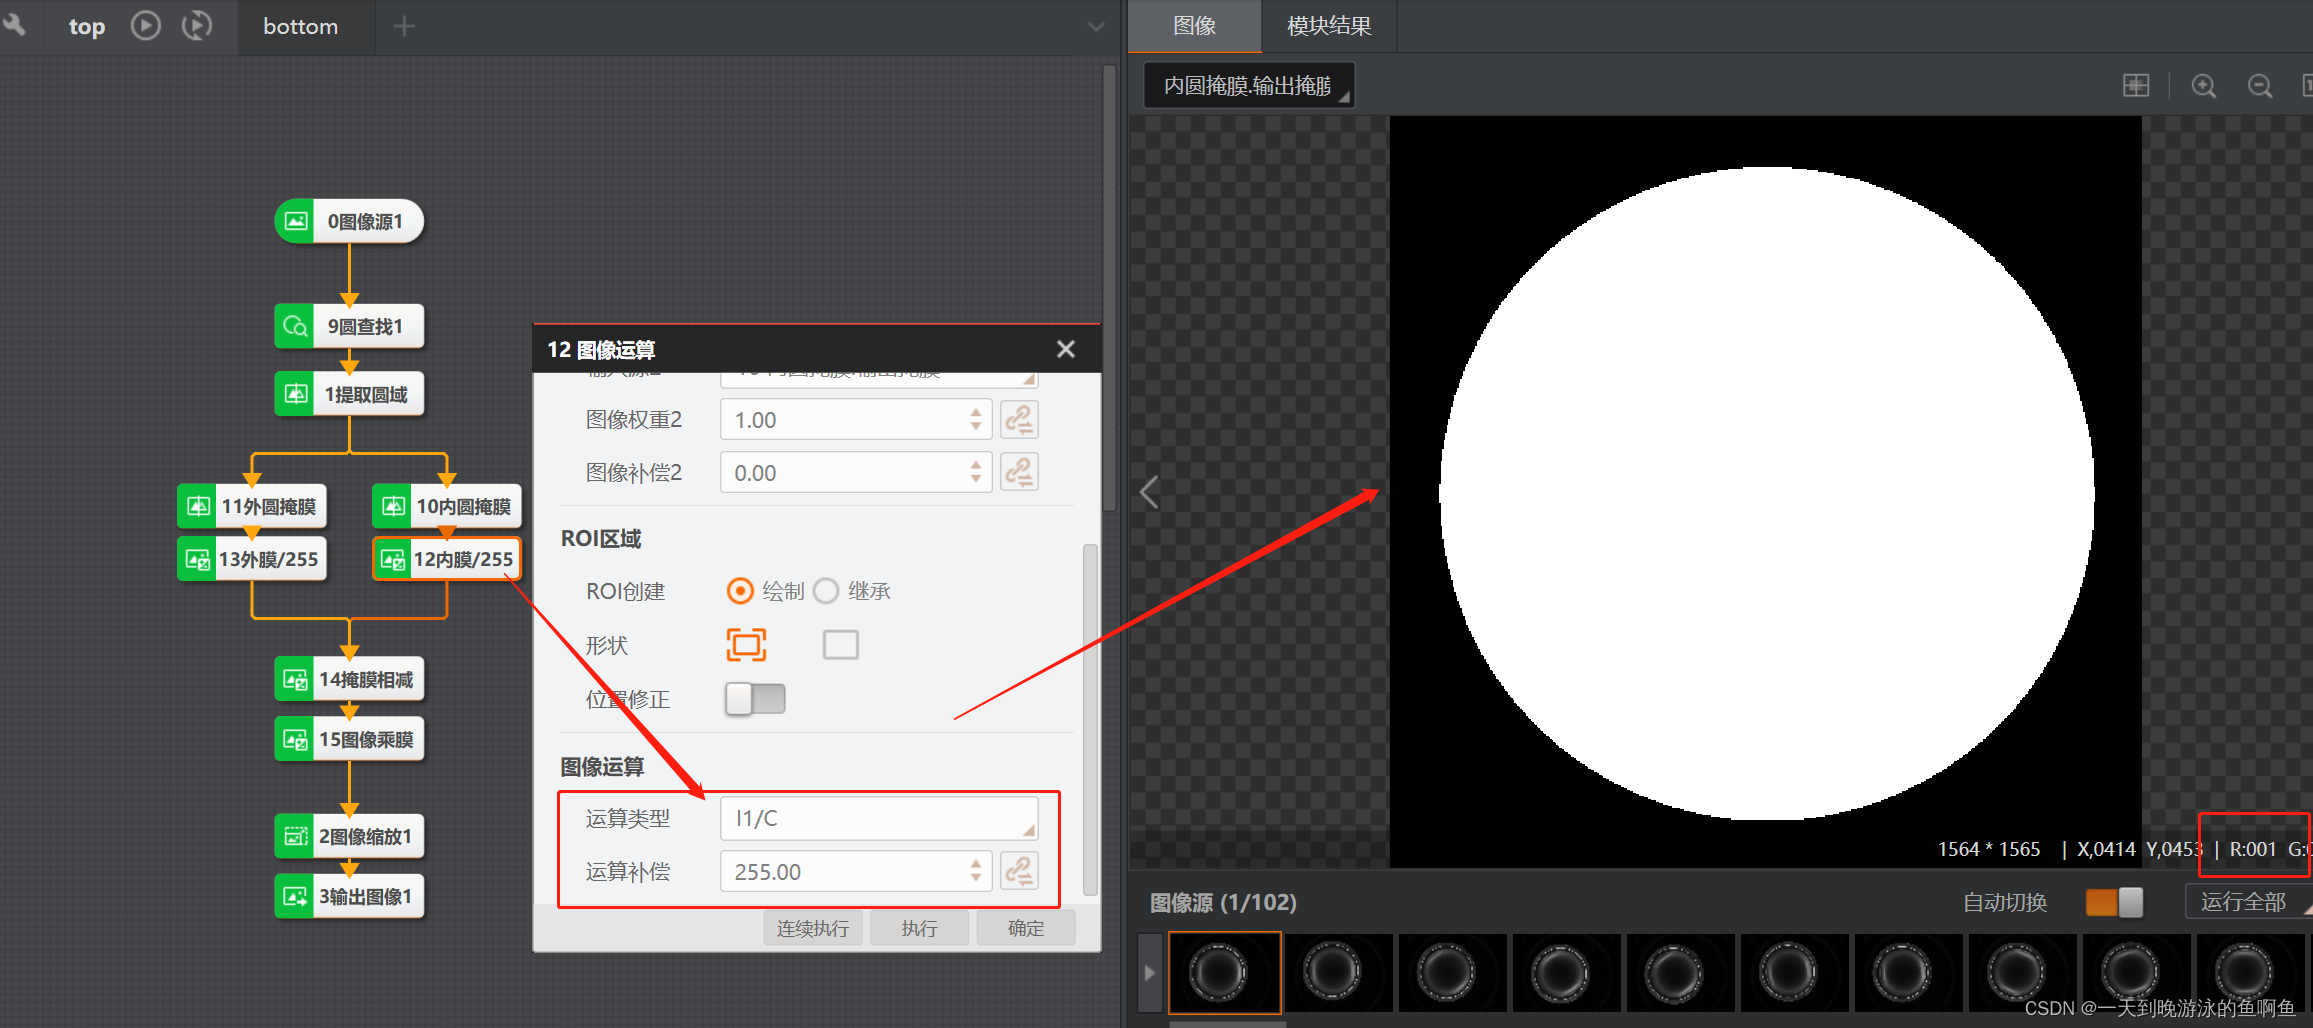This screenshot has width=2313, height=1028.
Task: Click the 确定 button
Action: click(1026, 928)
